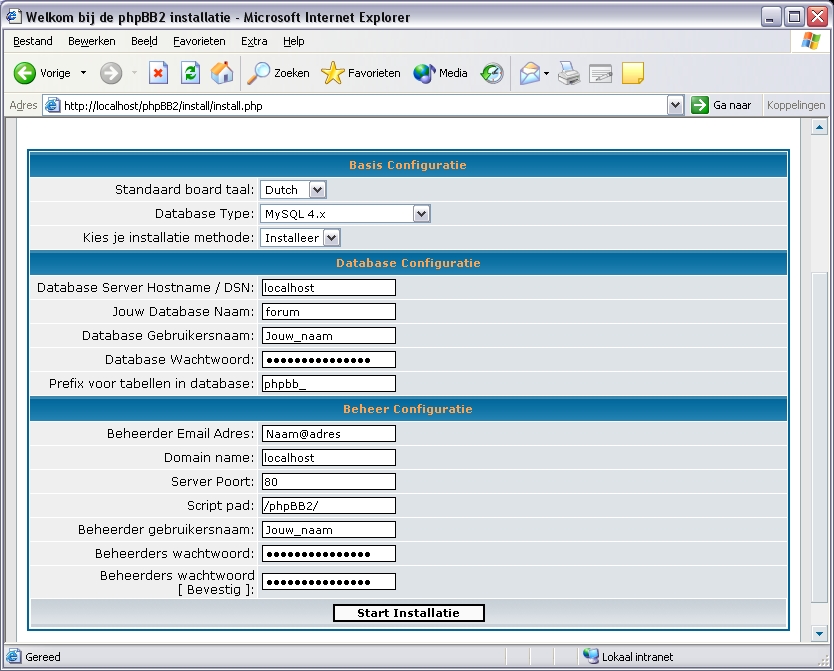The image size is (834, 671).
Task: Click the address bar URL field
Action: 364,105
